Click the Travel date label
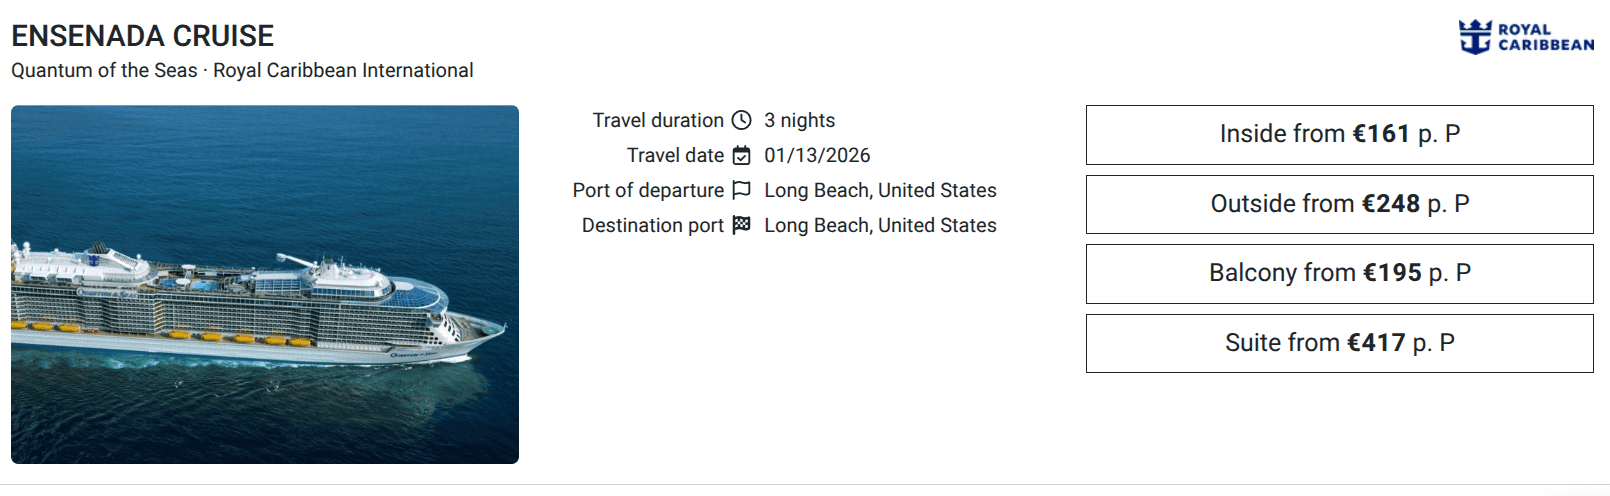1610x496 pixels. (x=675, y=155)
